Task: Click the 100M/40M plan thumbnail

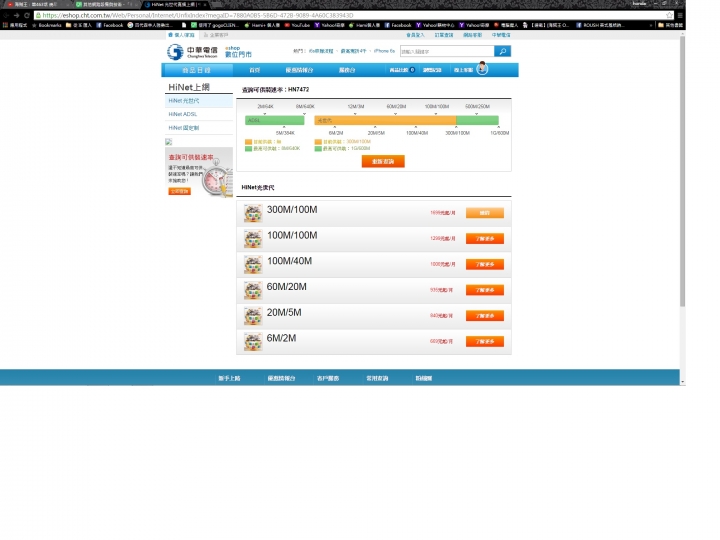Action: [x=253, y=265]
